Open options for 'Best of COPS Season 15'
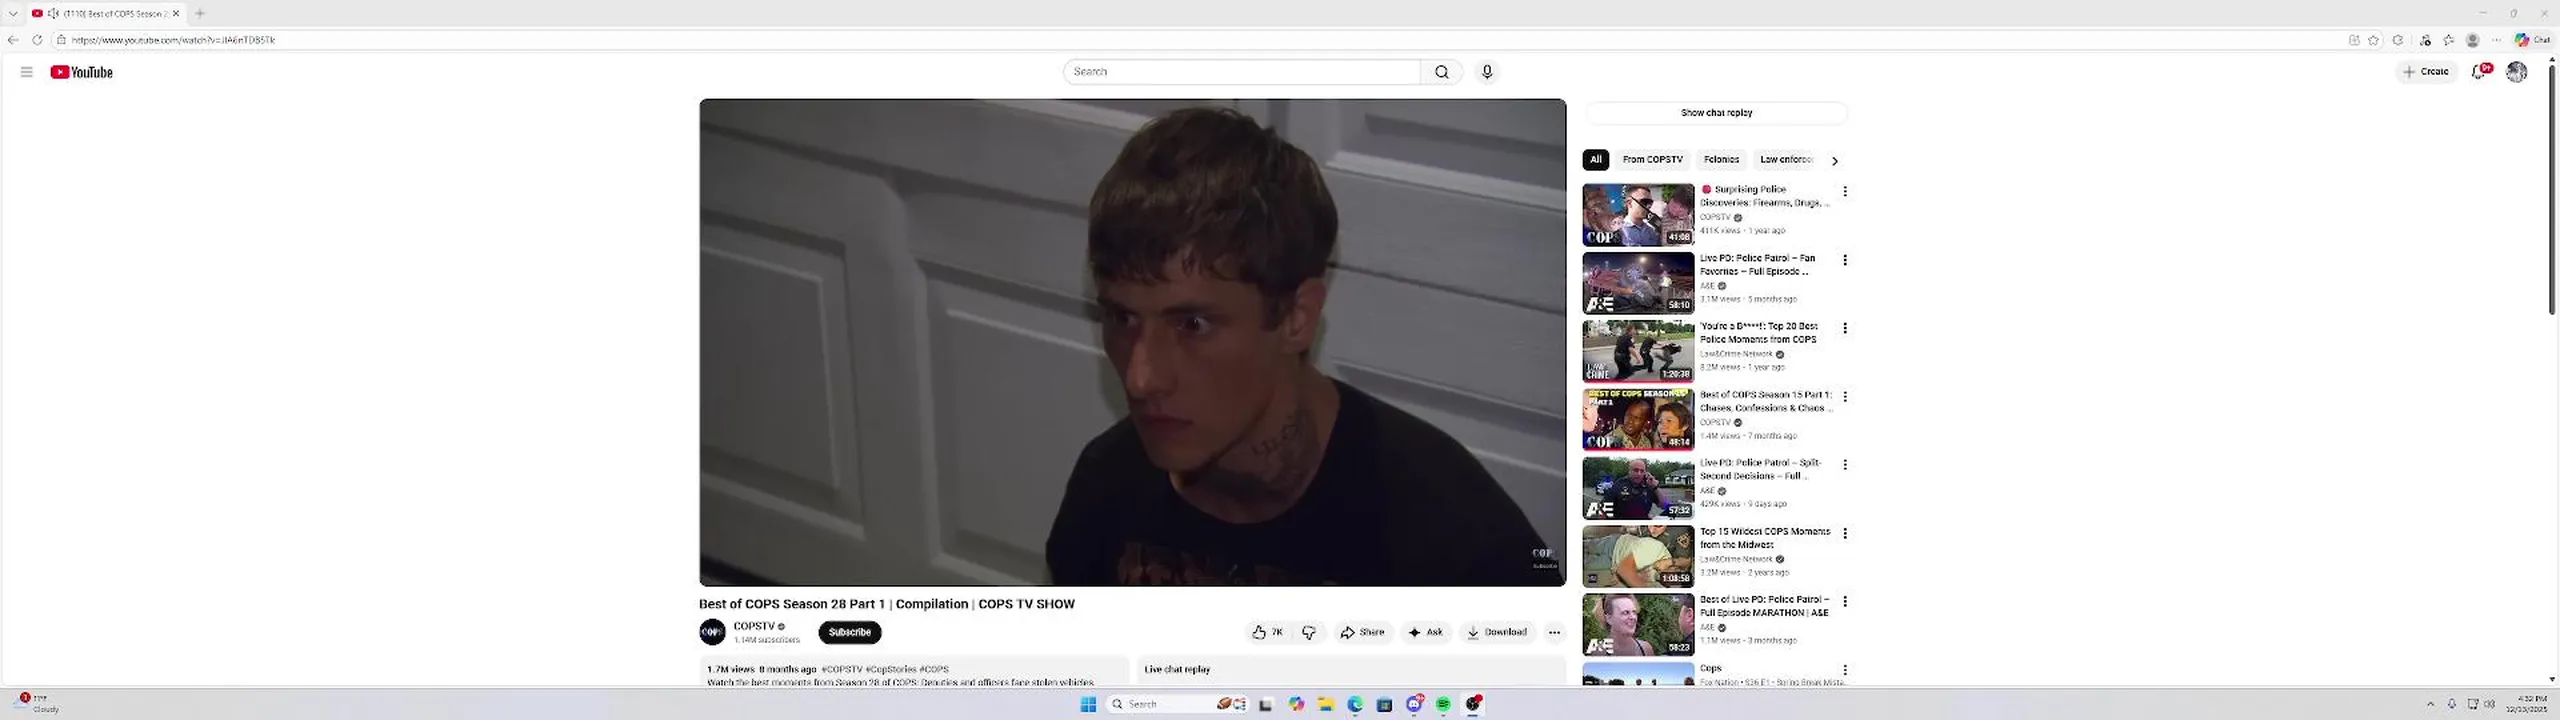The image size is (2560, 720). (x=1845, y=397)
